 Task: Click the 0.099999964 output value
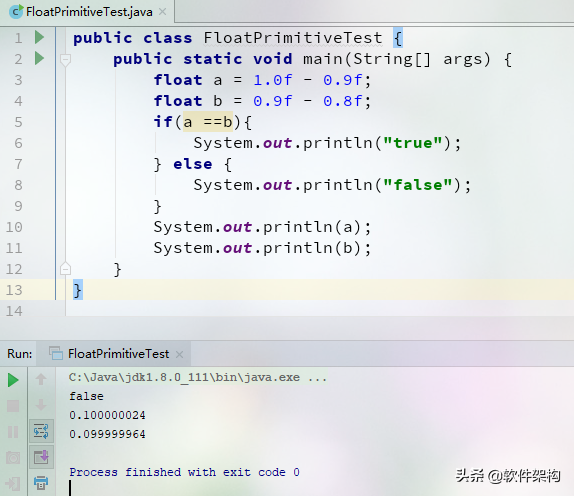(x=107, y=434)
